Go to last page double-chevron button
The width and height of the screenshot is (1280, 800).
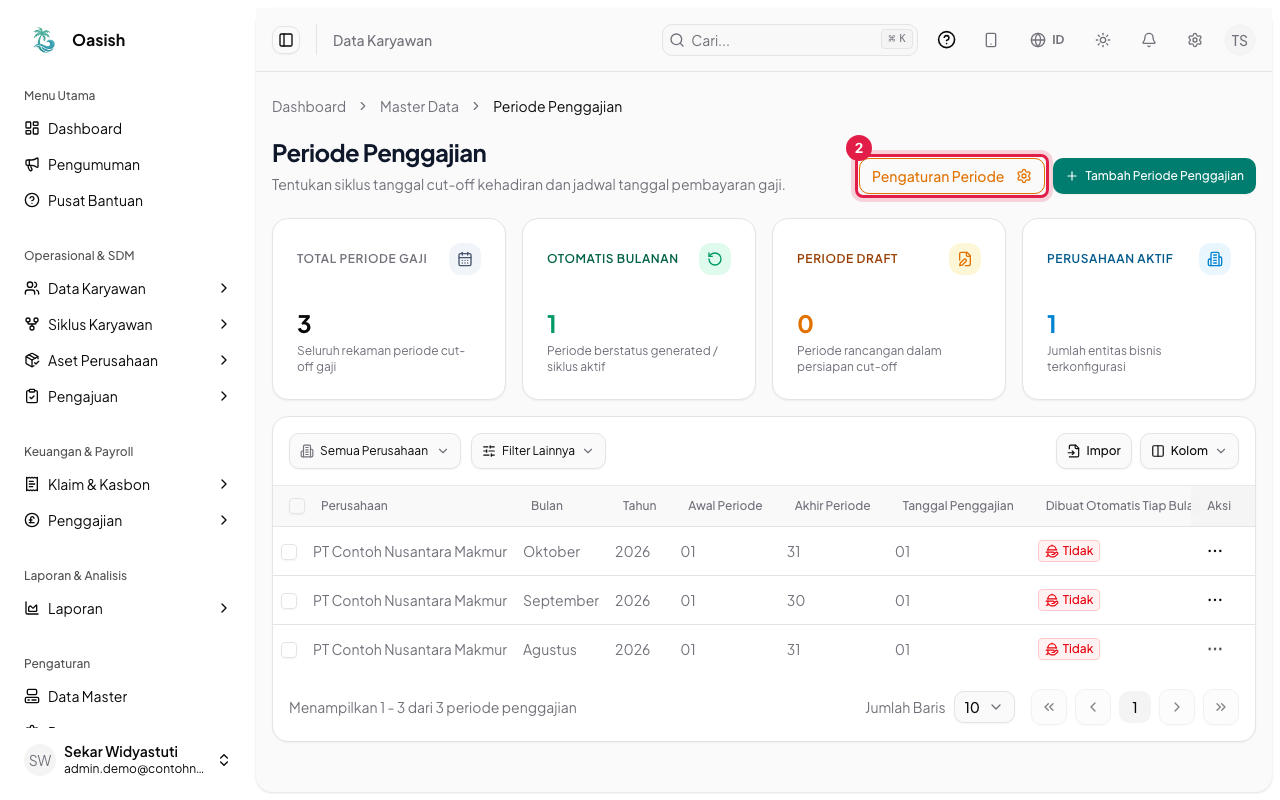1221,707
